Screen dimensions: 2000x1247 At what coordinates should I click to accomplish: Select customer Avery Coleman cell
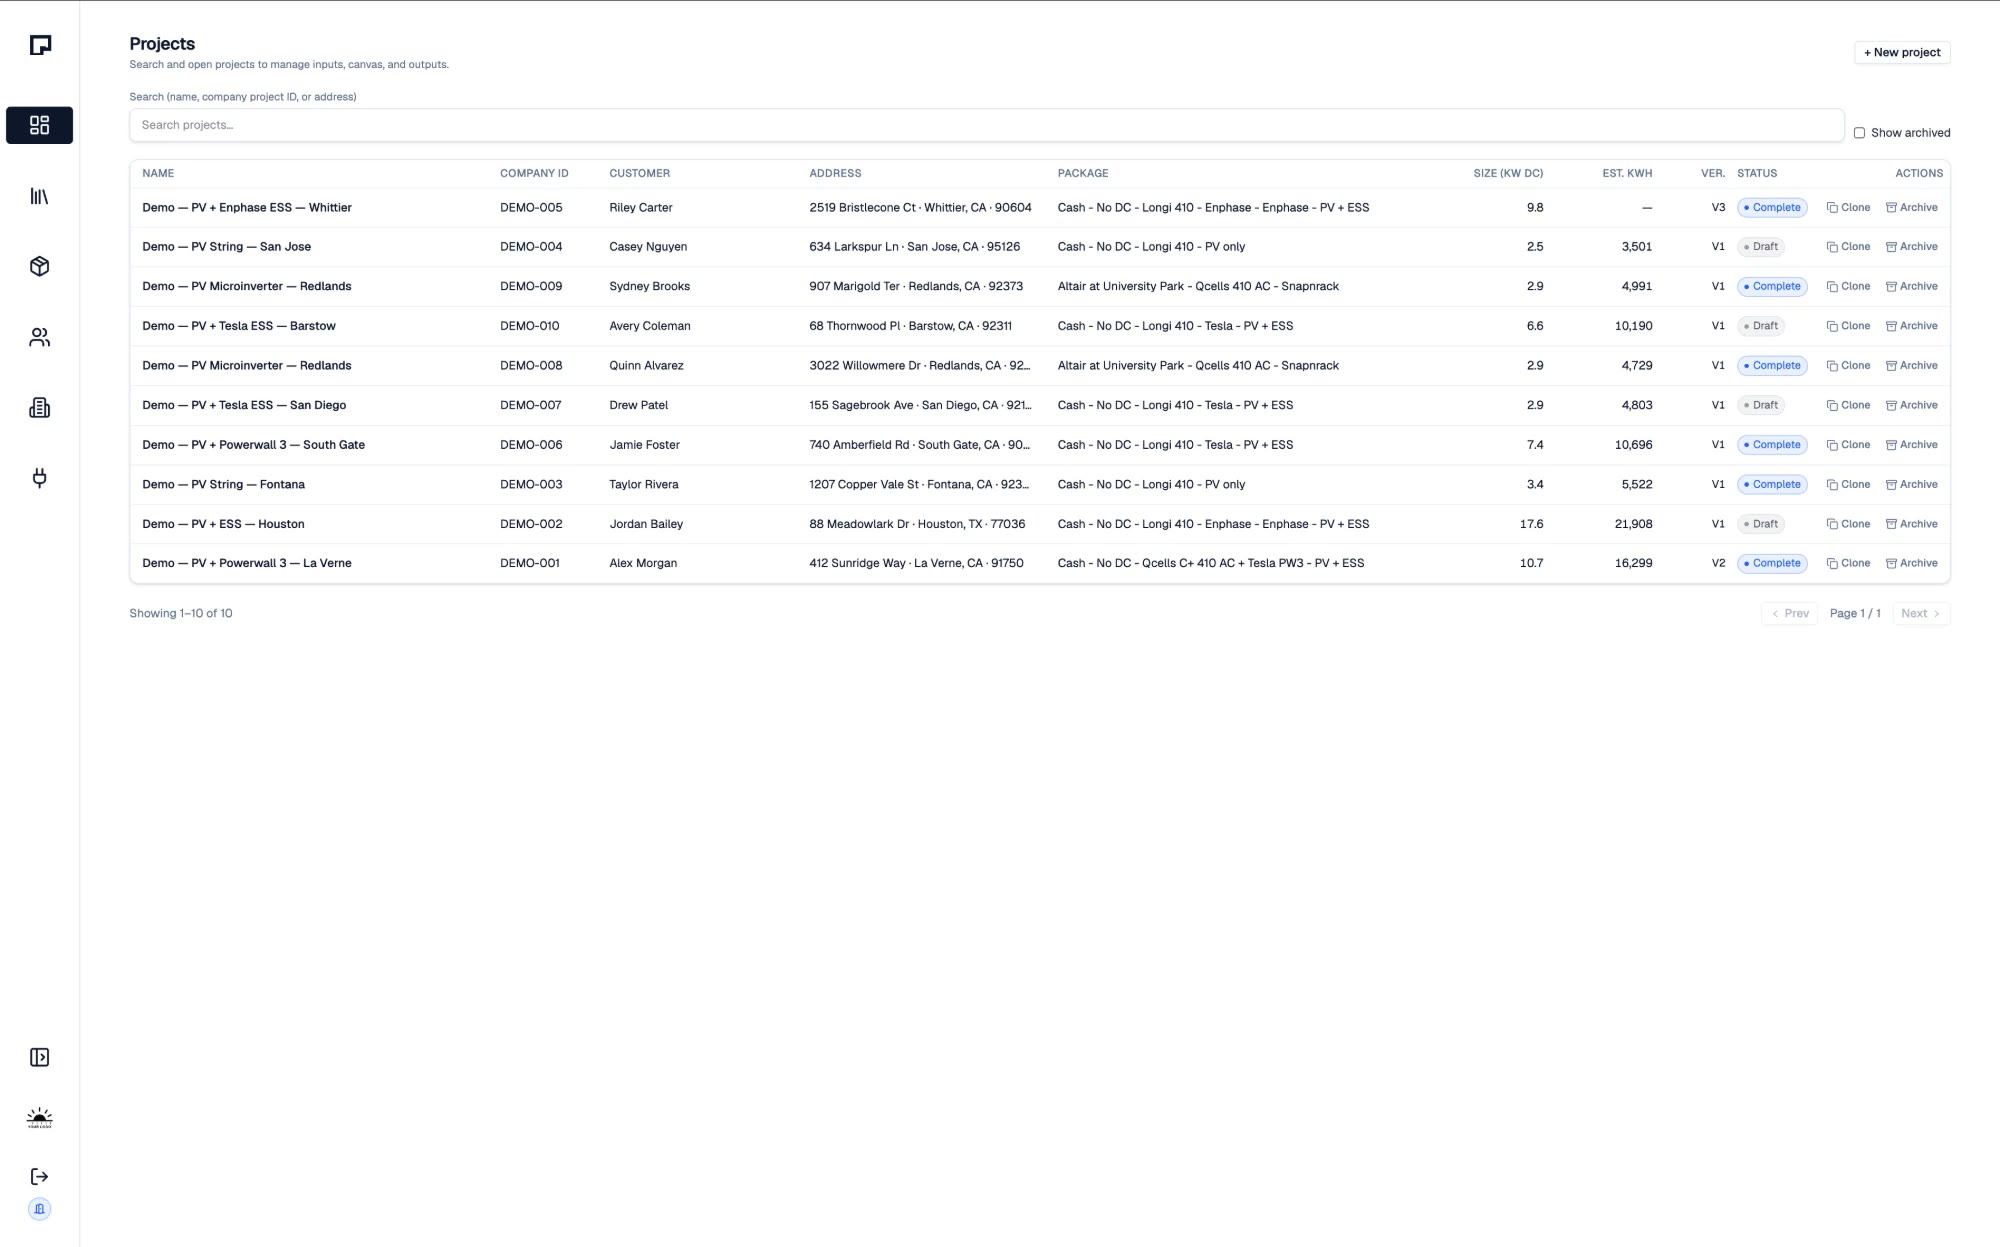click(650, 326)
